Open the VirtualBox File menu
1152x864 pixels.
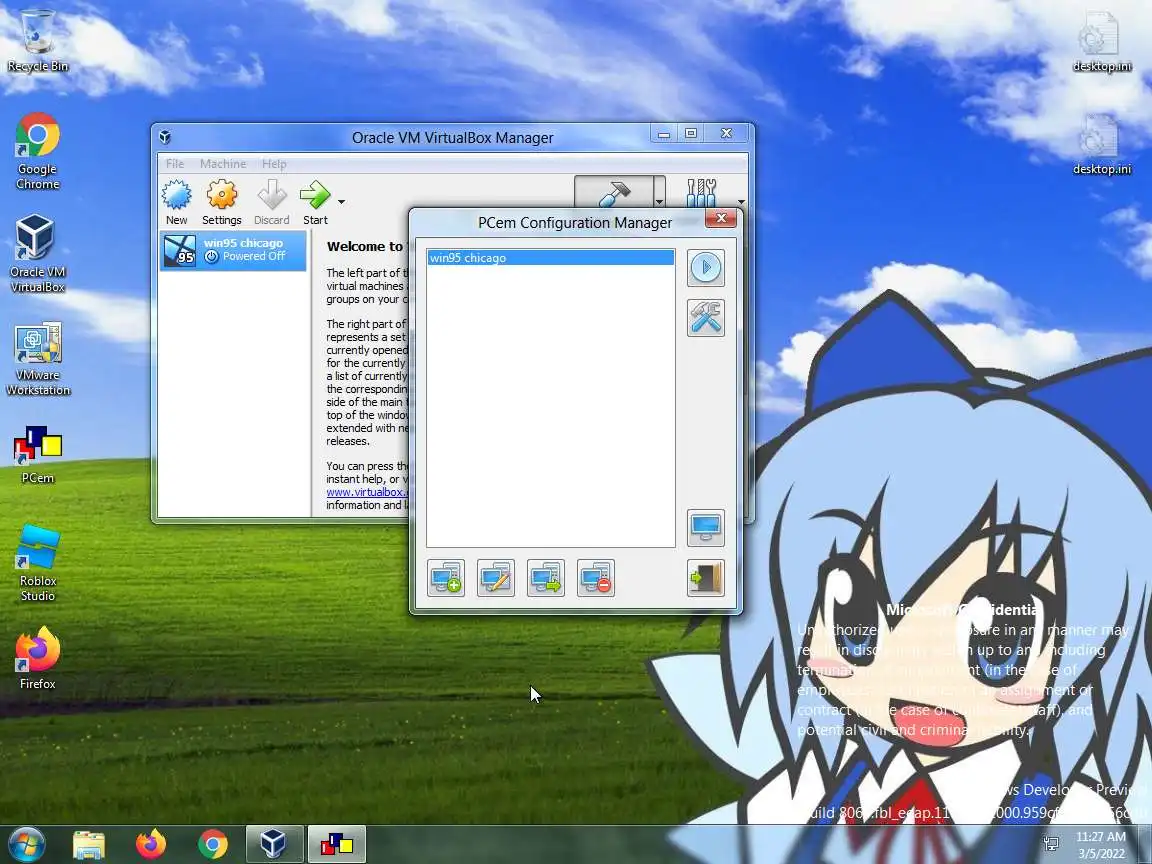pos(175,164)
